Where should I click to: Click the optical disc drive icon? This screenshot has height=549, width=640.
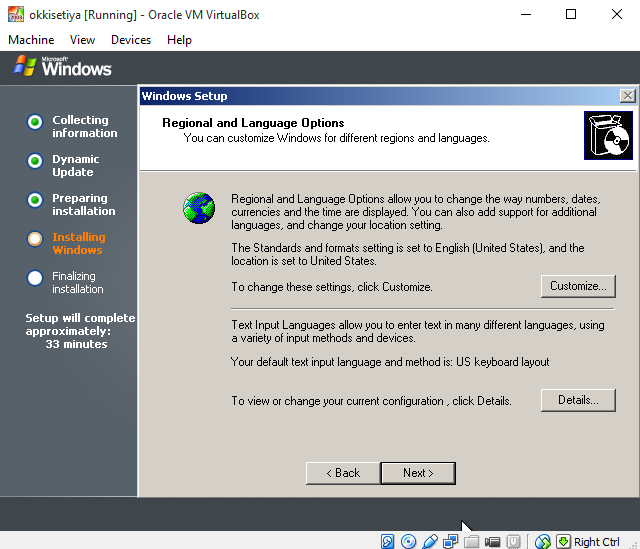(408, 542)
